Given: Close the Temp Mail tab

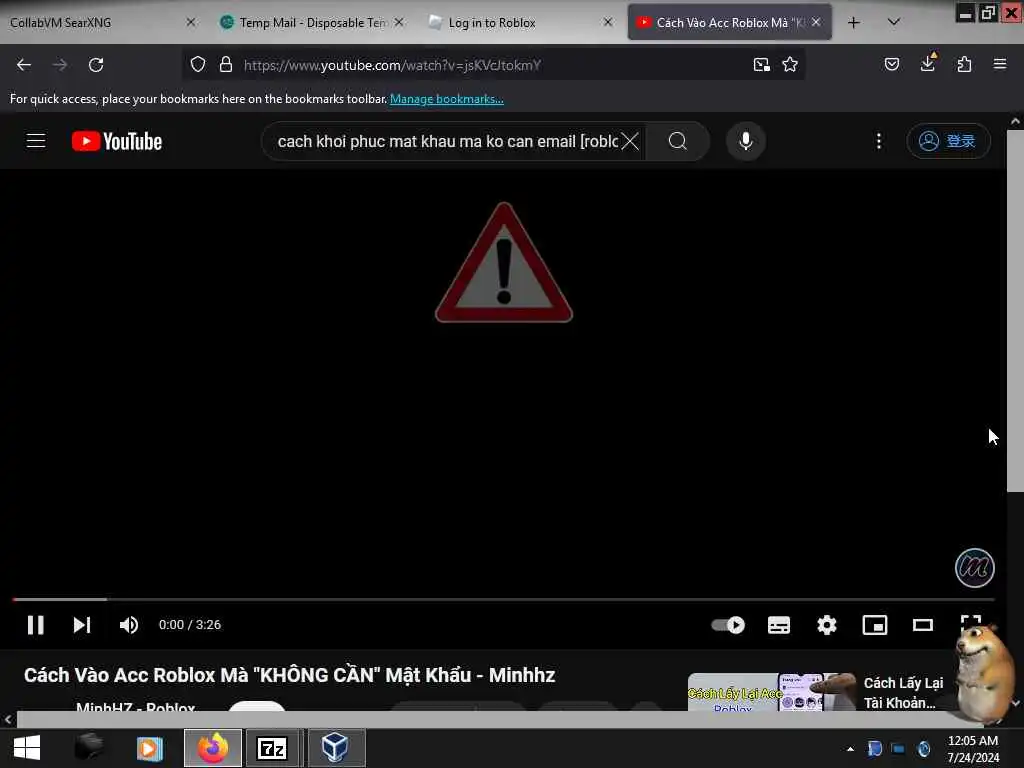Looking at the screenshot, I should (399, 22).
